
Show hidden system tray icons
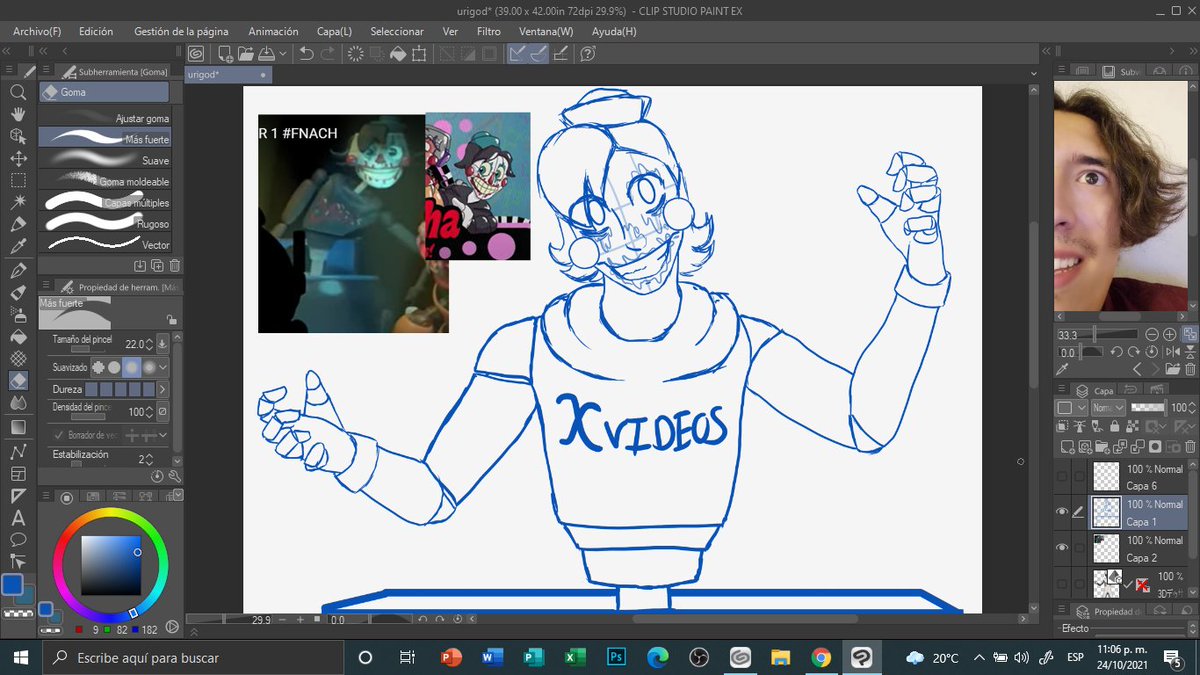pos(981,657)
